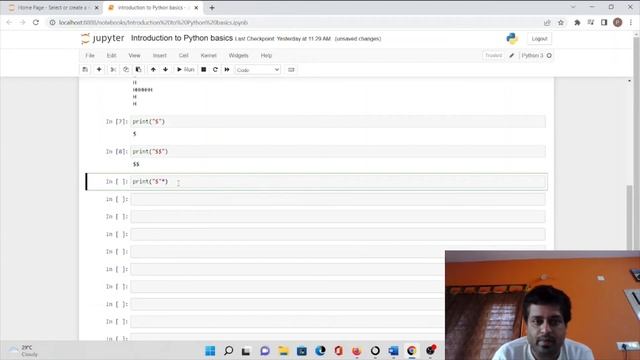Open the Edit menu
This screenshot has width=640, height=360.
point(111,56)
